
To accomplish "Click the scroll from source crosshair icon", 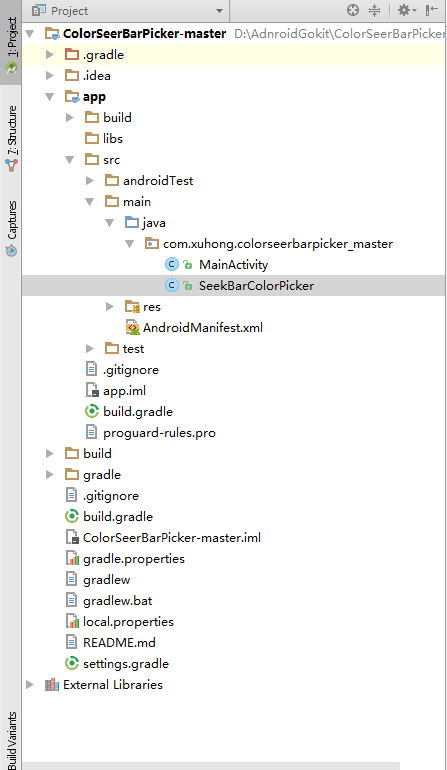I will point(353,10).
